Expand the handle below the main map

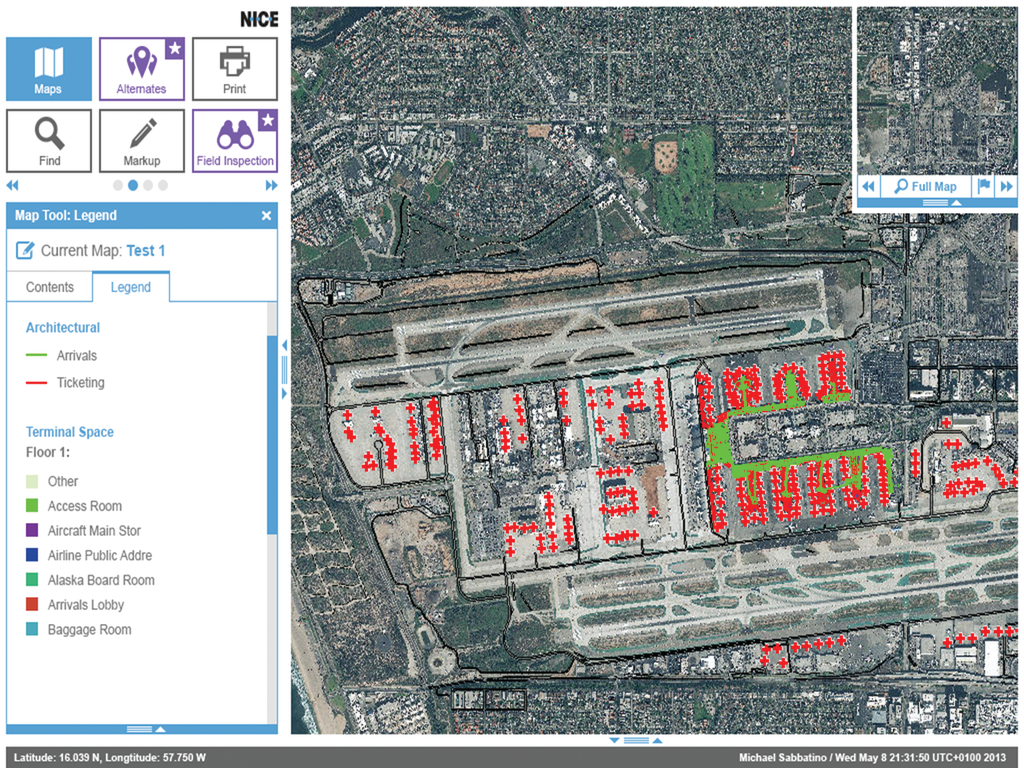pos(637,741)
